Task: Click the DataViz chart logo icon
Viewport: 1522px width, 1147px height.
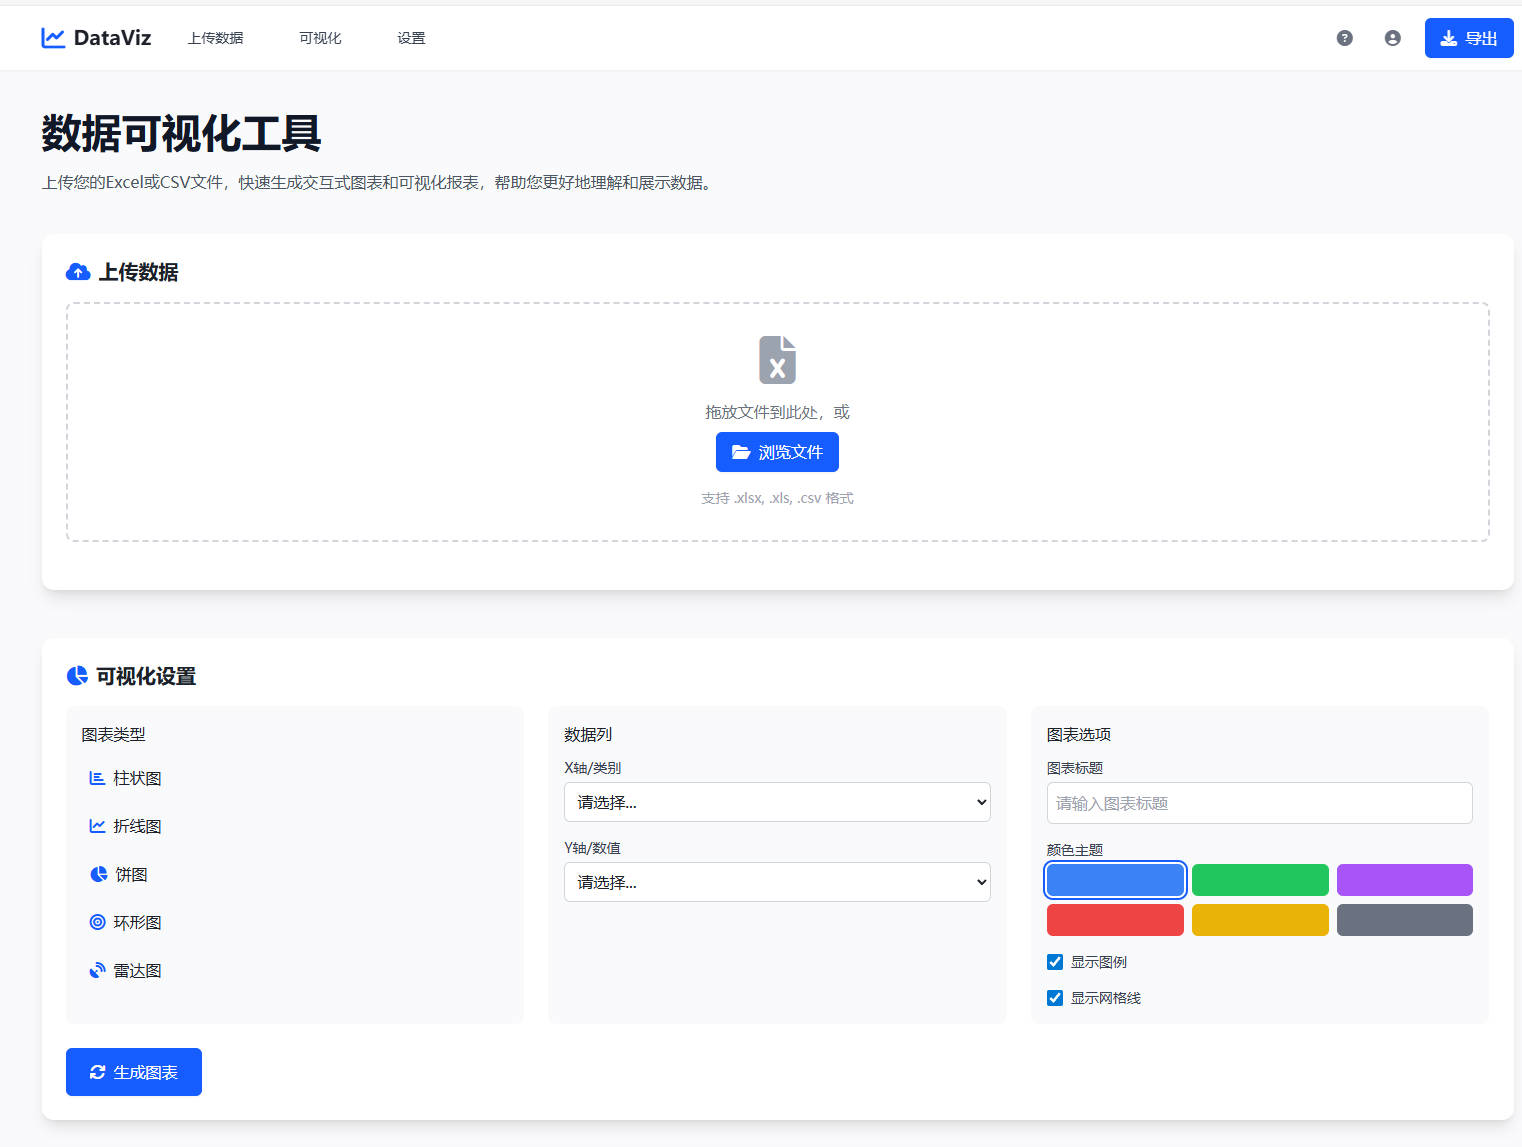Action: [53, 38]
